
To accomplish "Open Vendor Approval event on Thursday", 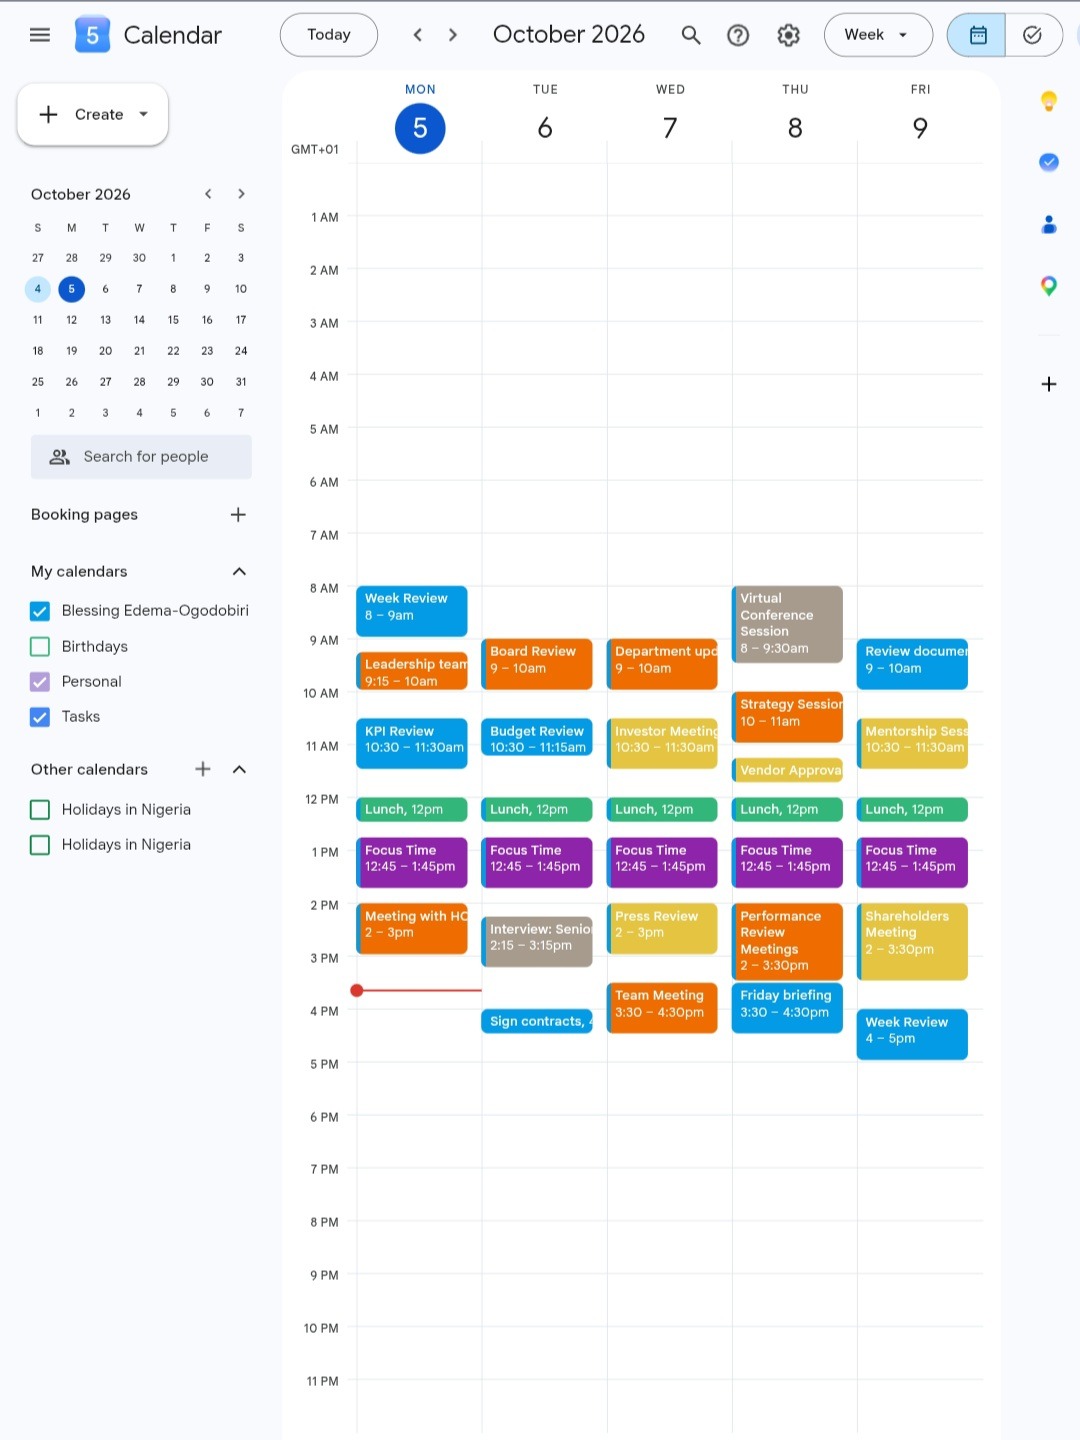I will click(x=787, y=770).
